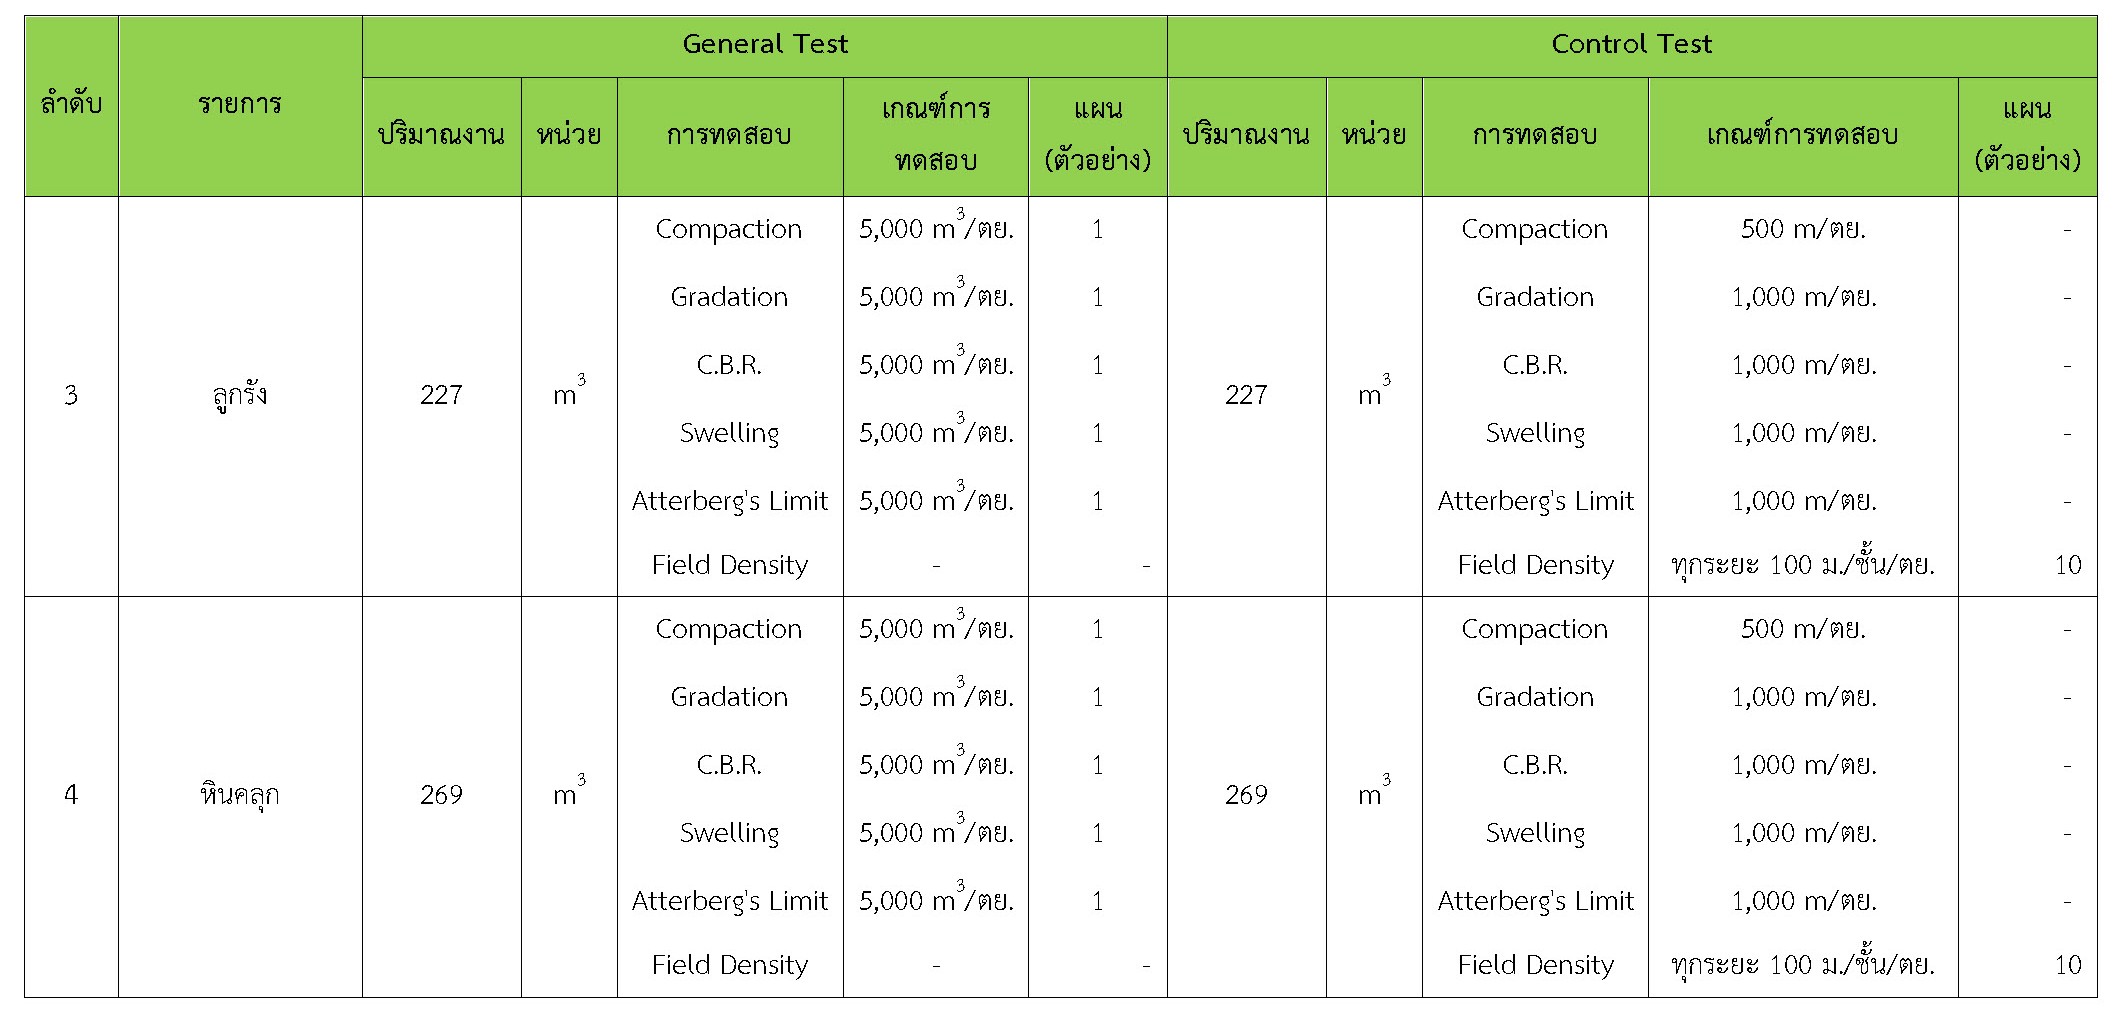
Task: Select the row number 3 cell
Action: tap(71, 396)
